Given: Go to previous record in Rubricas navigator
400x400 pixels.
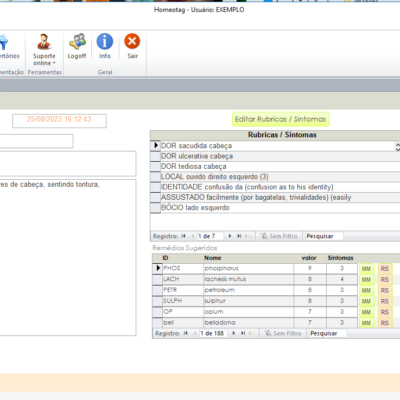Looking at the screenshot, I should point(192,236).
